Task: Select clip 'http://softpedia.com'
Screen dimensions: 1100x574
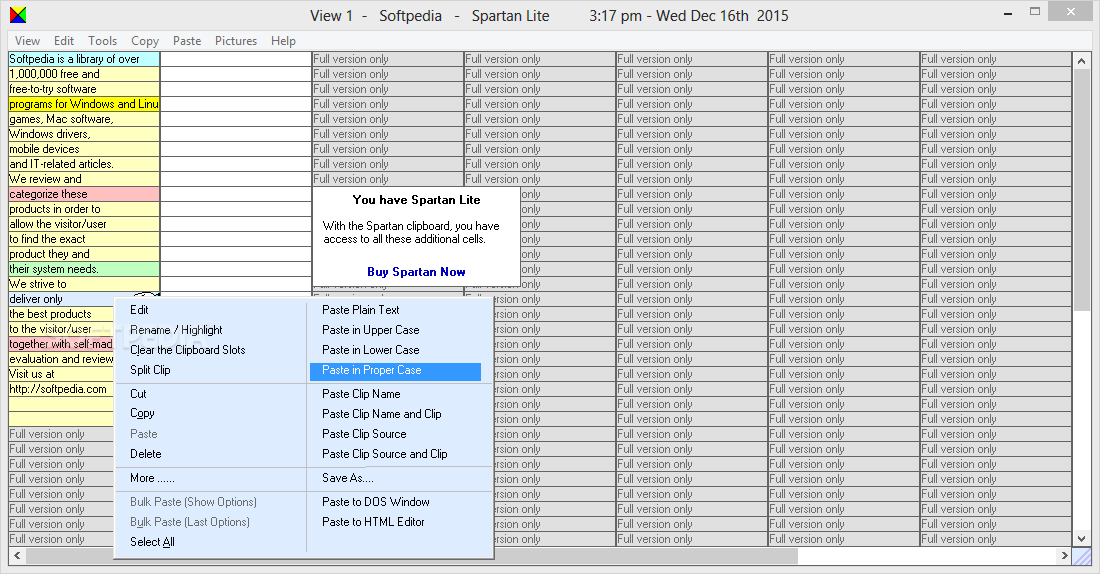Action: coord(61,389)
